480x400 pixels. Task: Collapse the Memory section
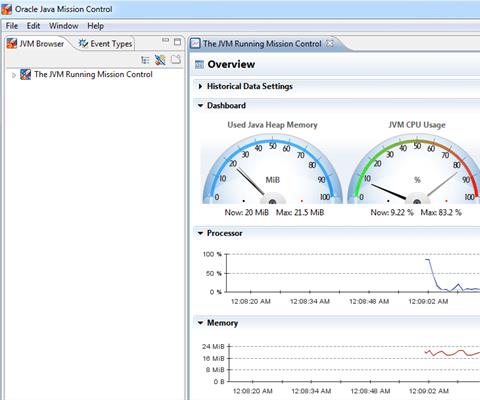(x=200, y=323)
